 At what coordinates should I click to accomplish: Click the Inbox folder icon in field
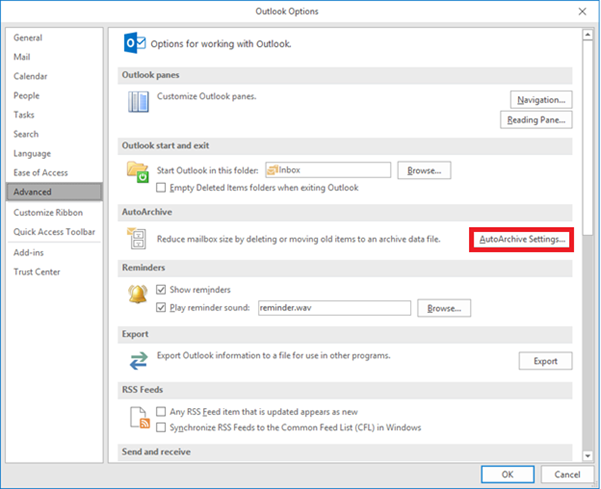click(272, 170)
